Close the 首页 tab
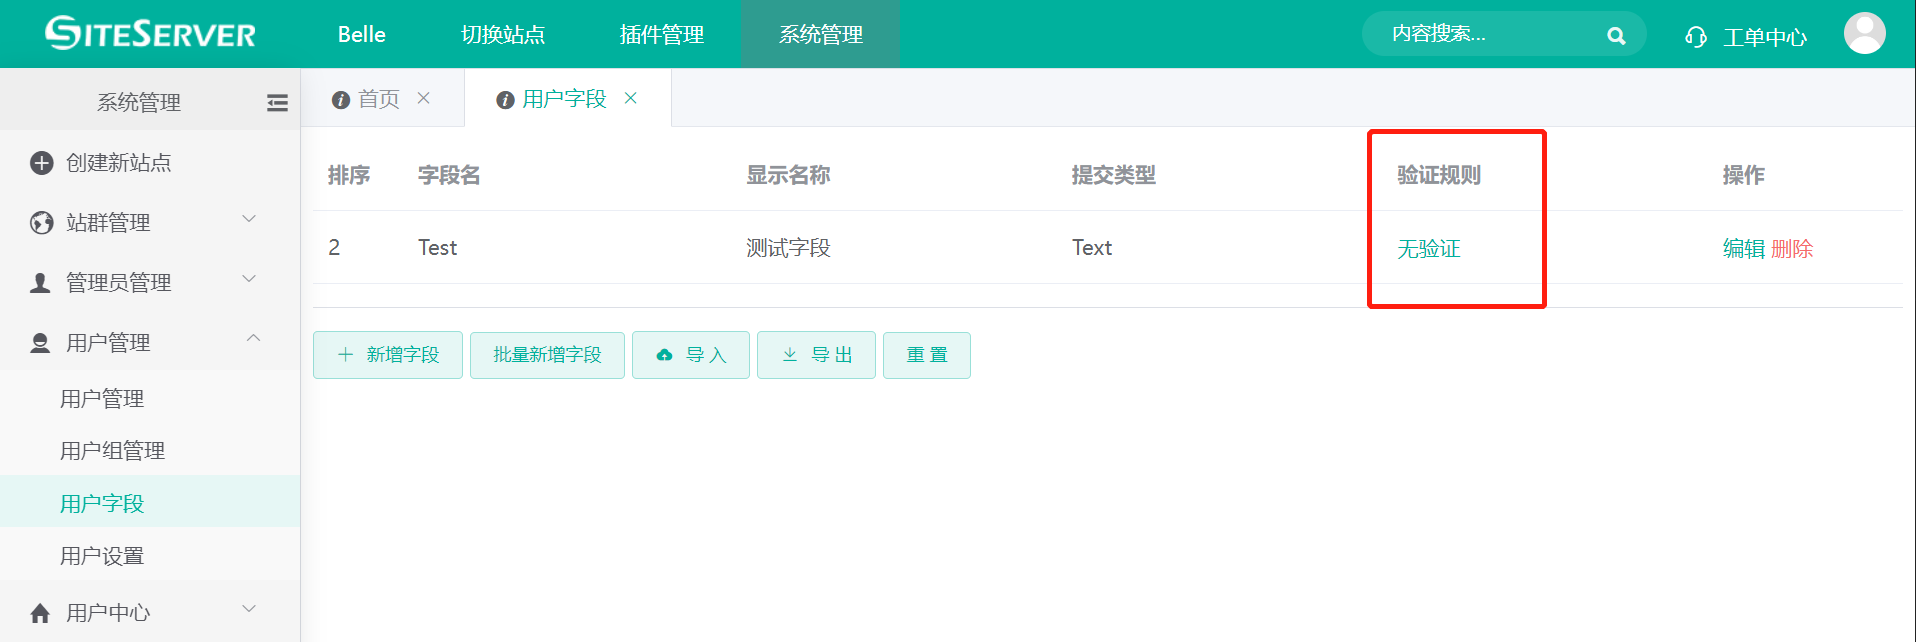 pos(424,98)
